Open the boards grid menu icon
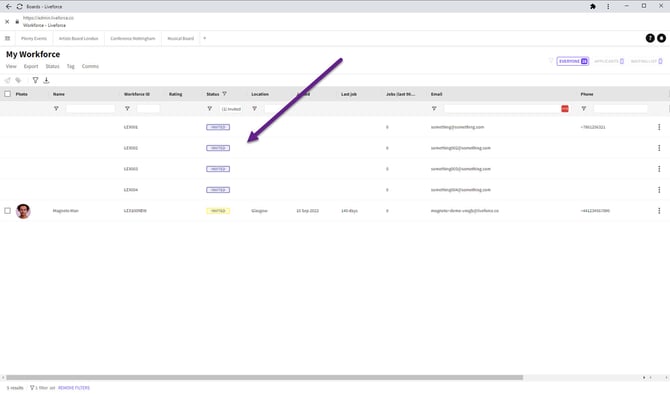This screenshot has width=670, height=394. pos(7,38)
